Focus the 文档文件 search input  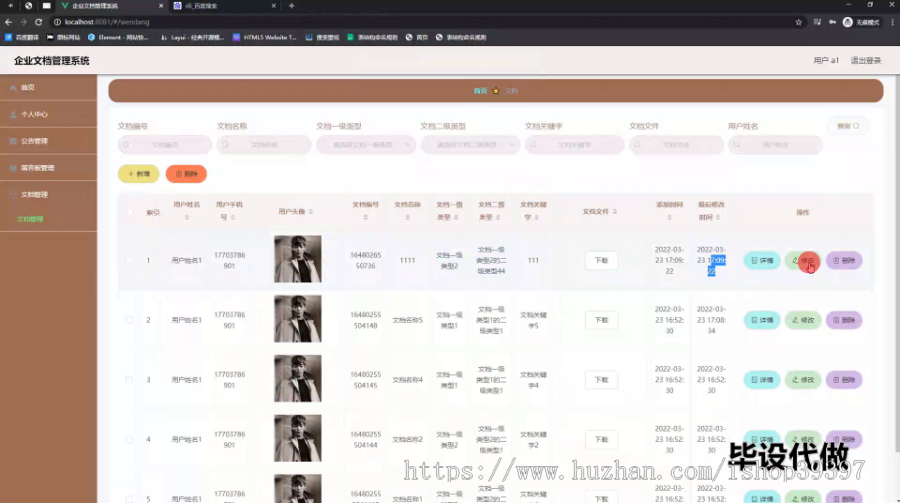[x=676, y=145]
